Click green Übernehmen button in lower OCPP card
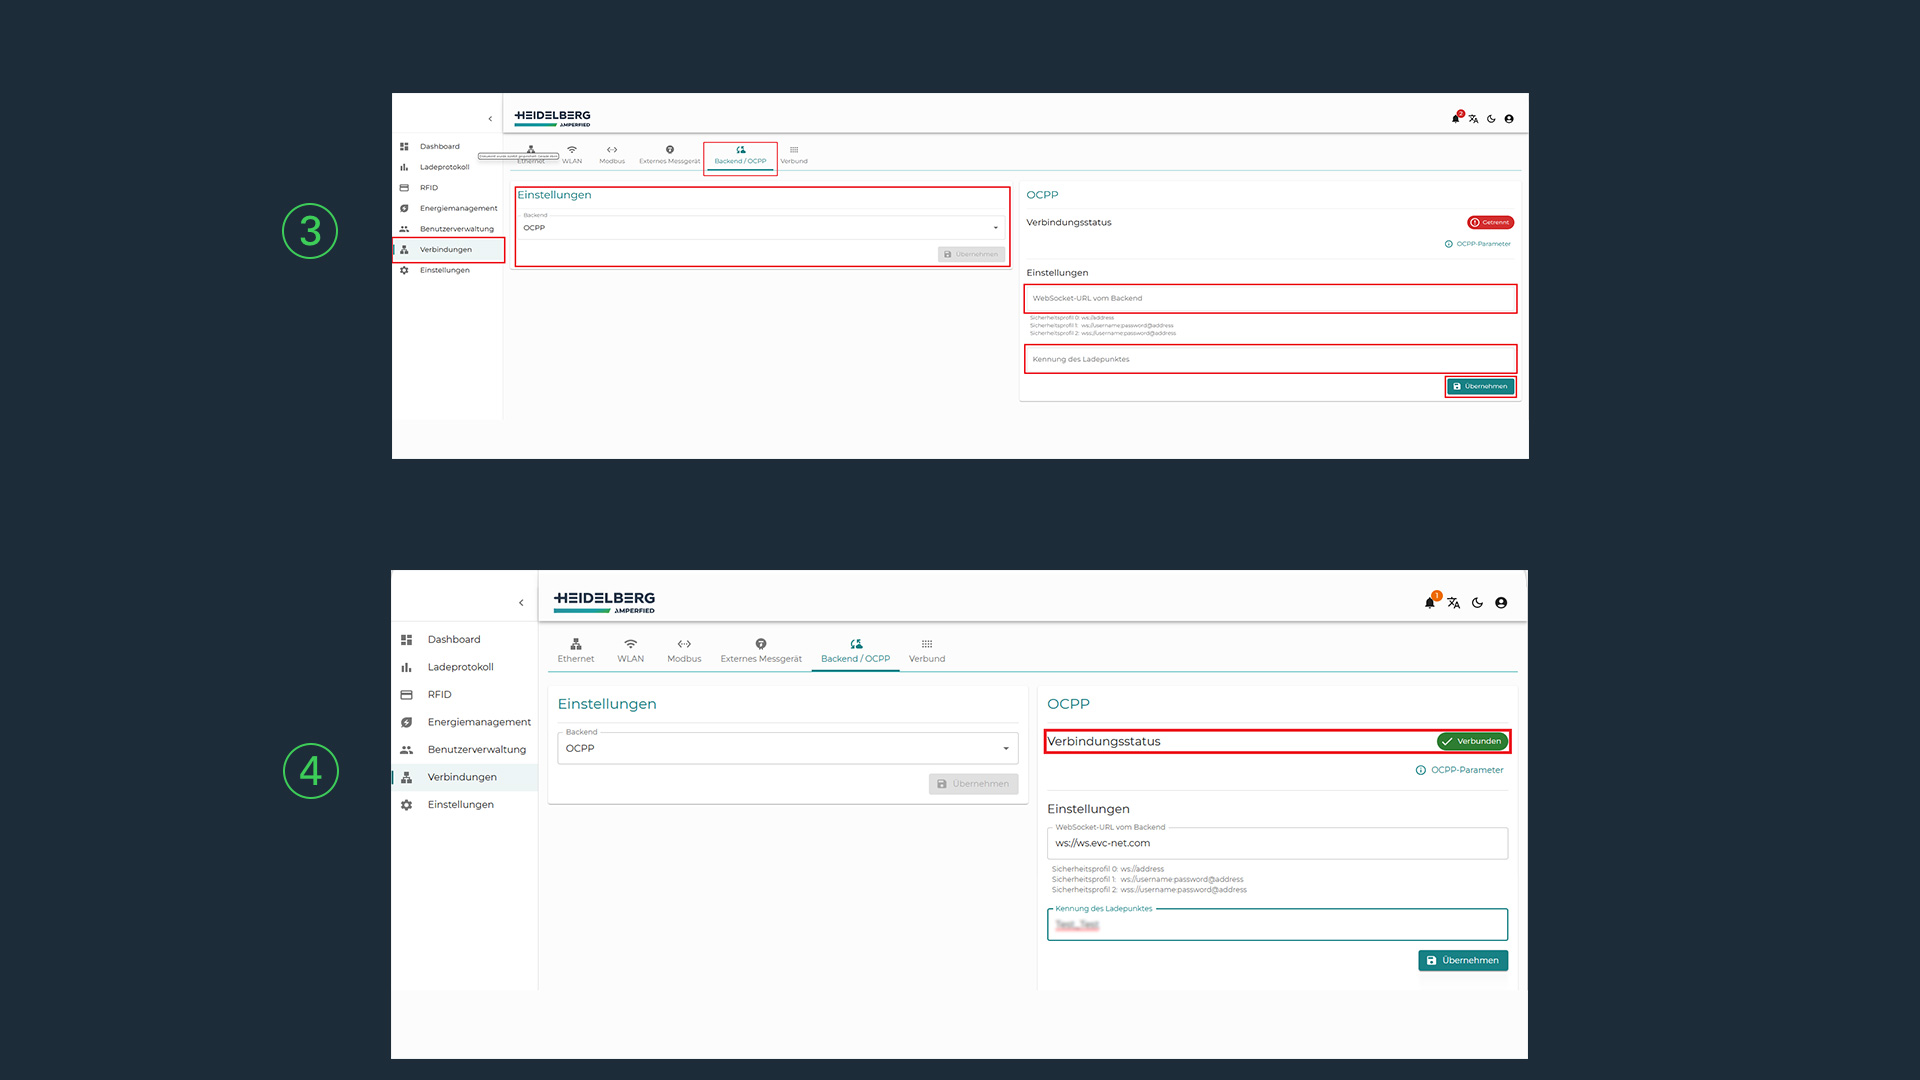The image size is (1920, 1080). pos(1463,961)
